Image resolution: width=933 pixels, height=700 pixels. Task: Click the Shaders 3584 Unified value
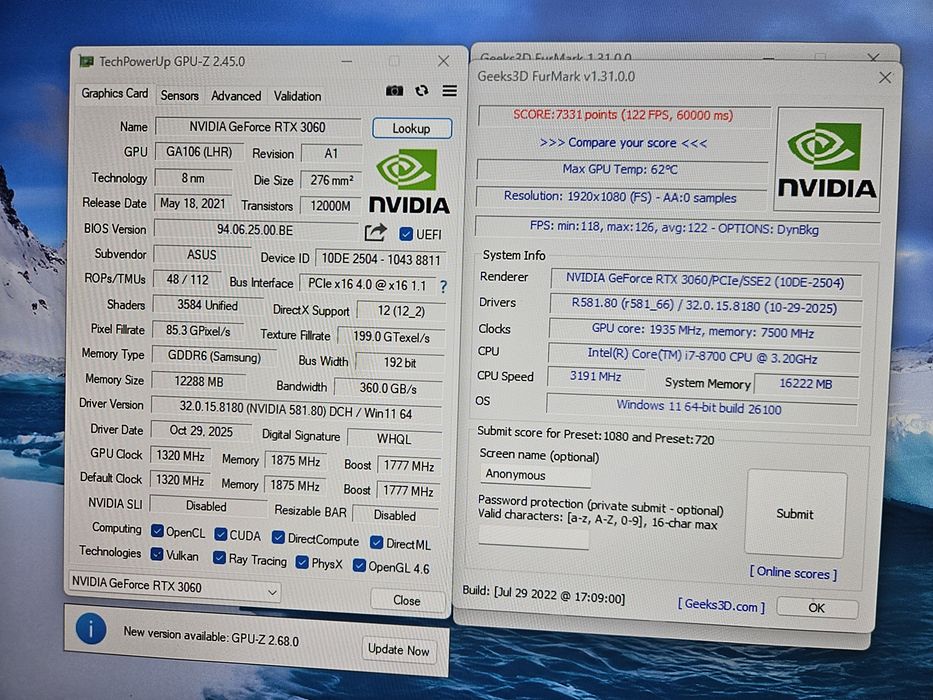pyautogui.click(x=208, y=305)
